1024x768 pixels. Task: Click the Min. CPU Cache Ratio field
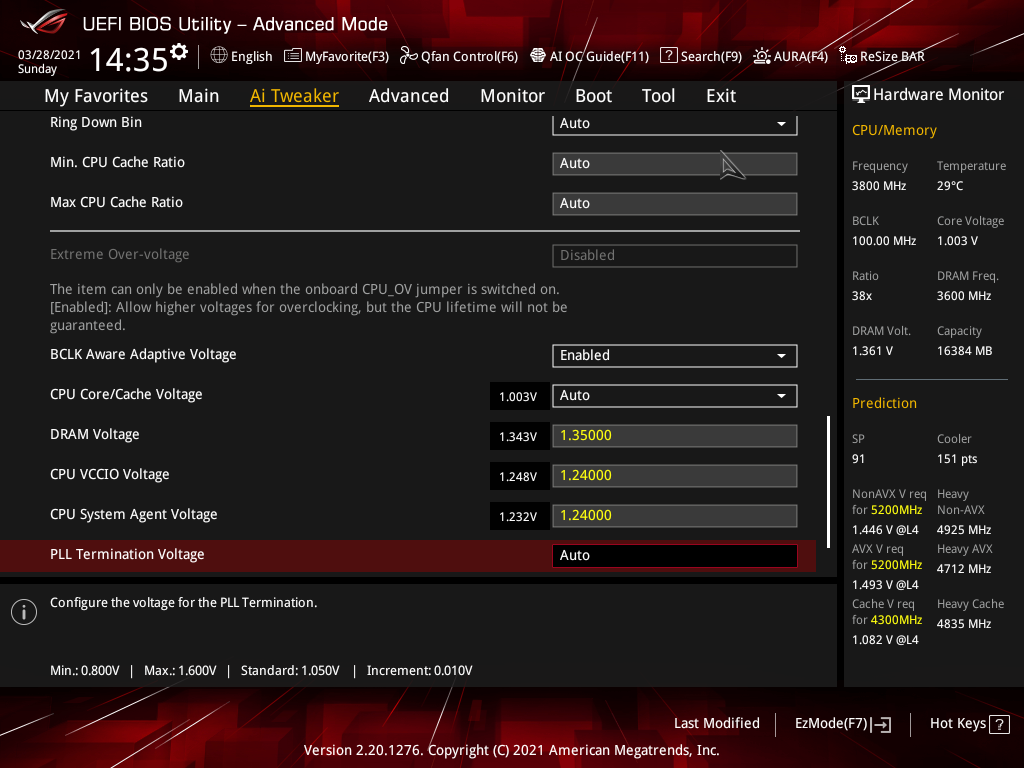click(675, 164)
